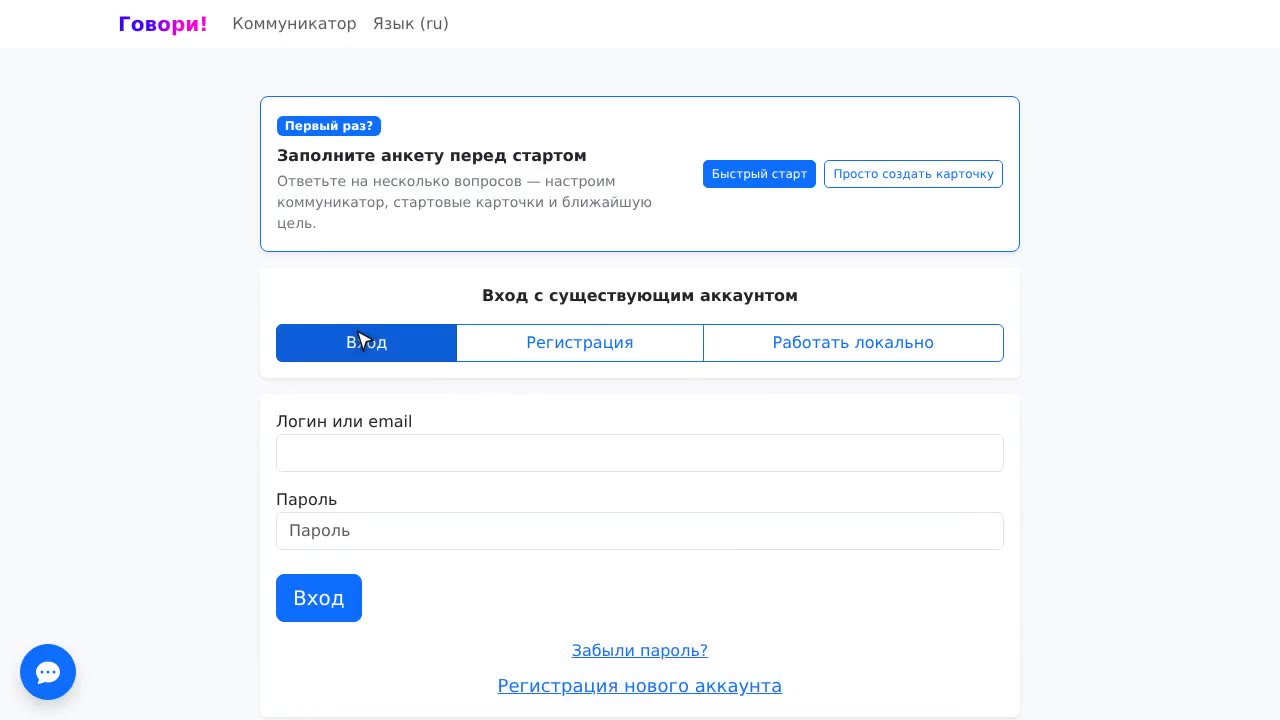The height and width of the screenshot is (720, 1280).
Task: Click Просто создать карточку button
Action: [x=913, y=174]
